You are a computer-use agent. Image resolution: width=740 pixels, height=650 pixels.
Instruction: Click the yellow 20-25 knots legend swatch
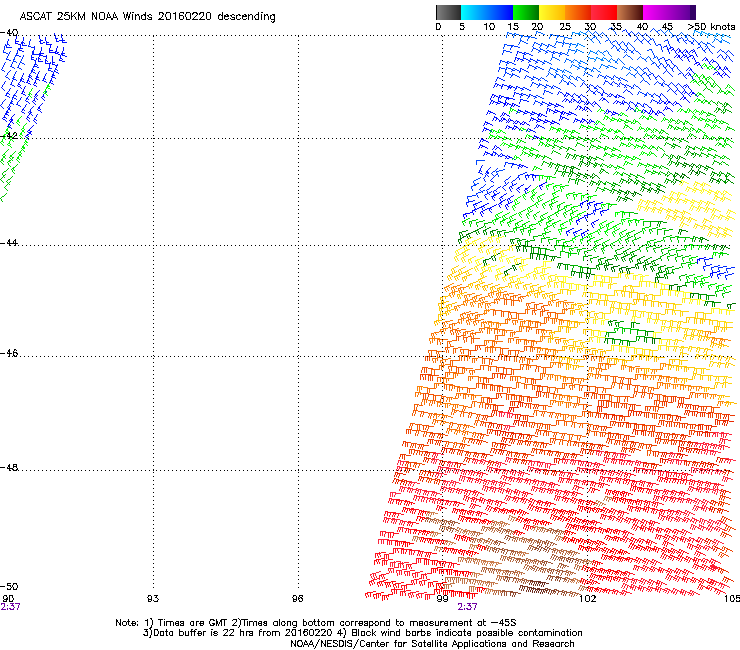552,12
